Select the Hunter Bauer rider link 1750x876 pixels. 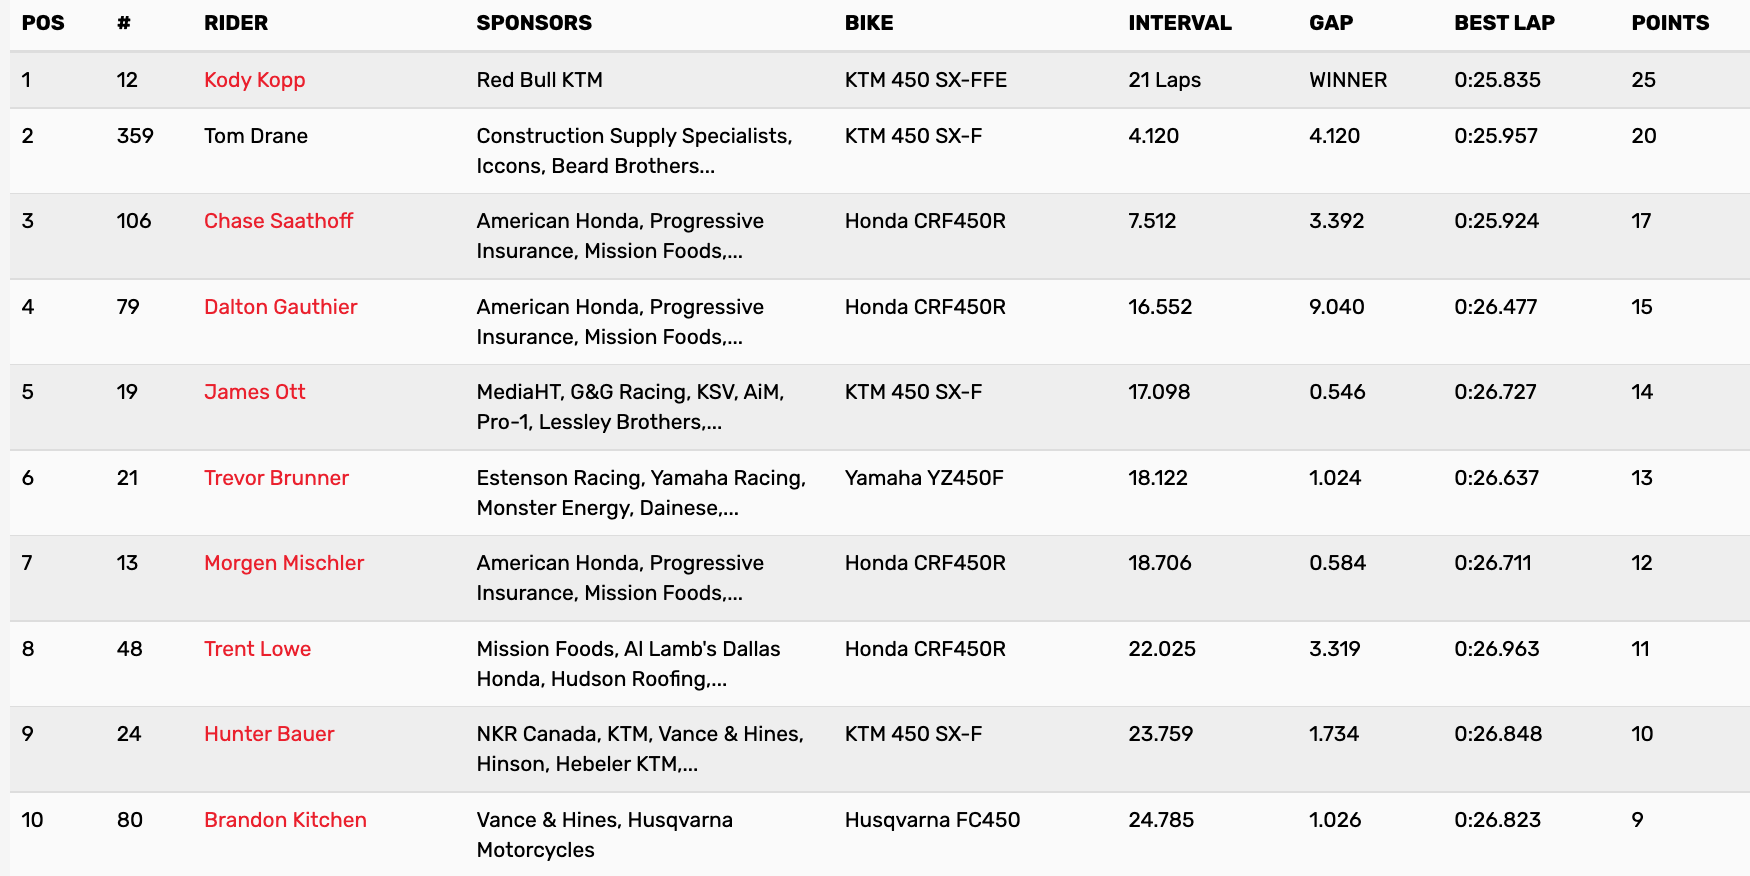[x=269, y=734]
